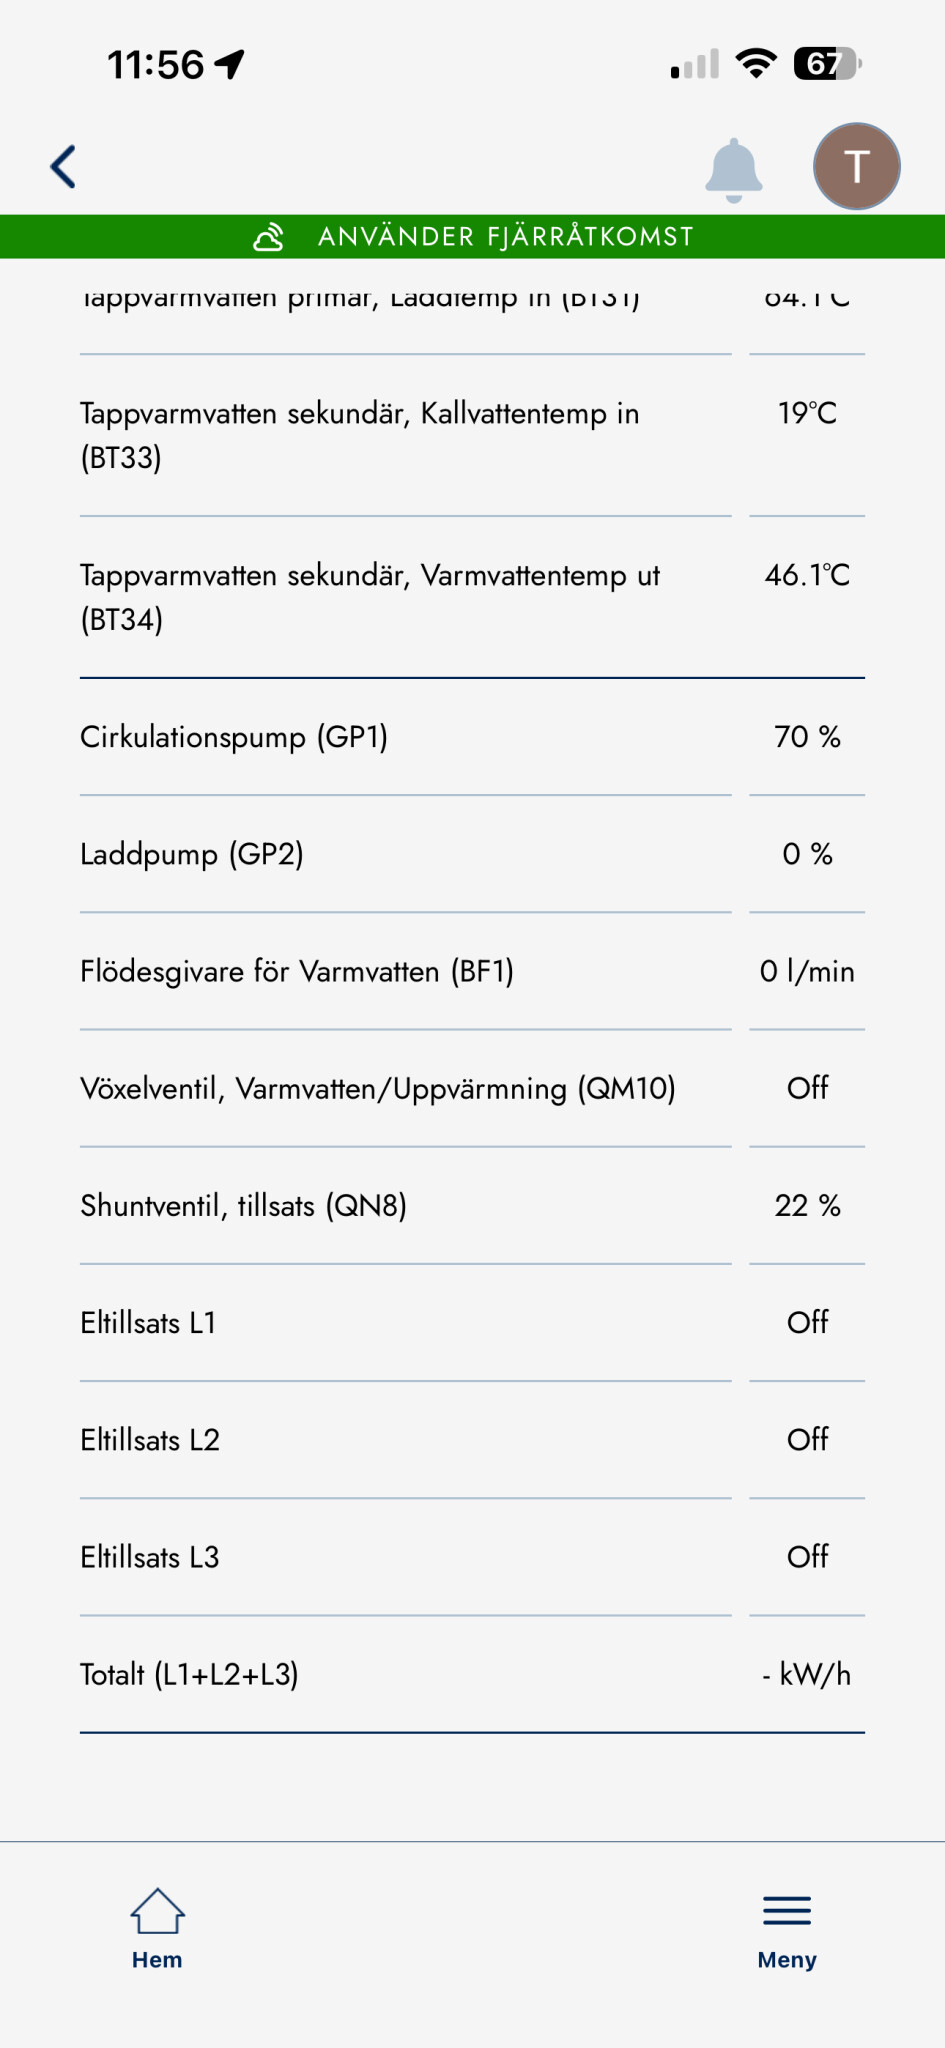This screenshot has height=2048, width=945.
Task: Open notifications bell
Action: click(733, 169)
